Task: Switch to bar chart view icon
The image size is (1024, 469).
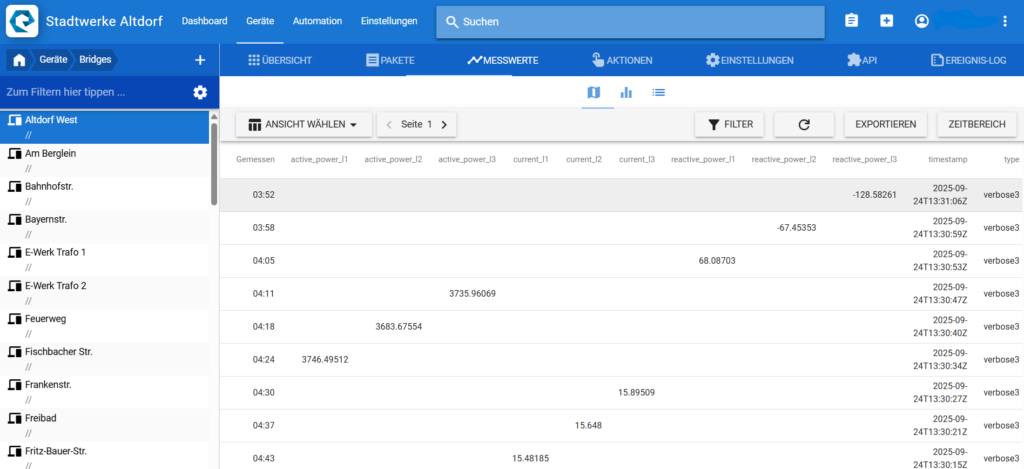Action: [626, 92]
